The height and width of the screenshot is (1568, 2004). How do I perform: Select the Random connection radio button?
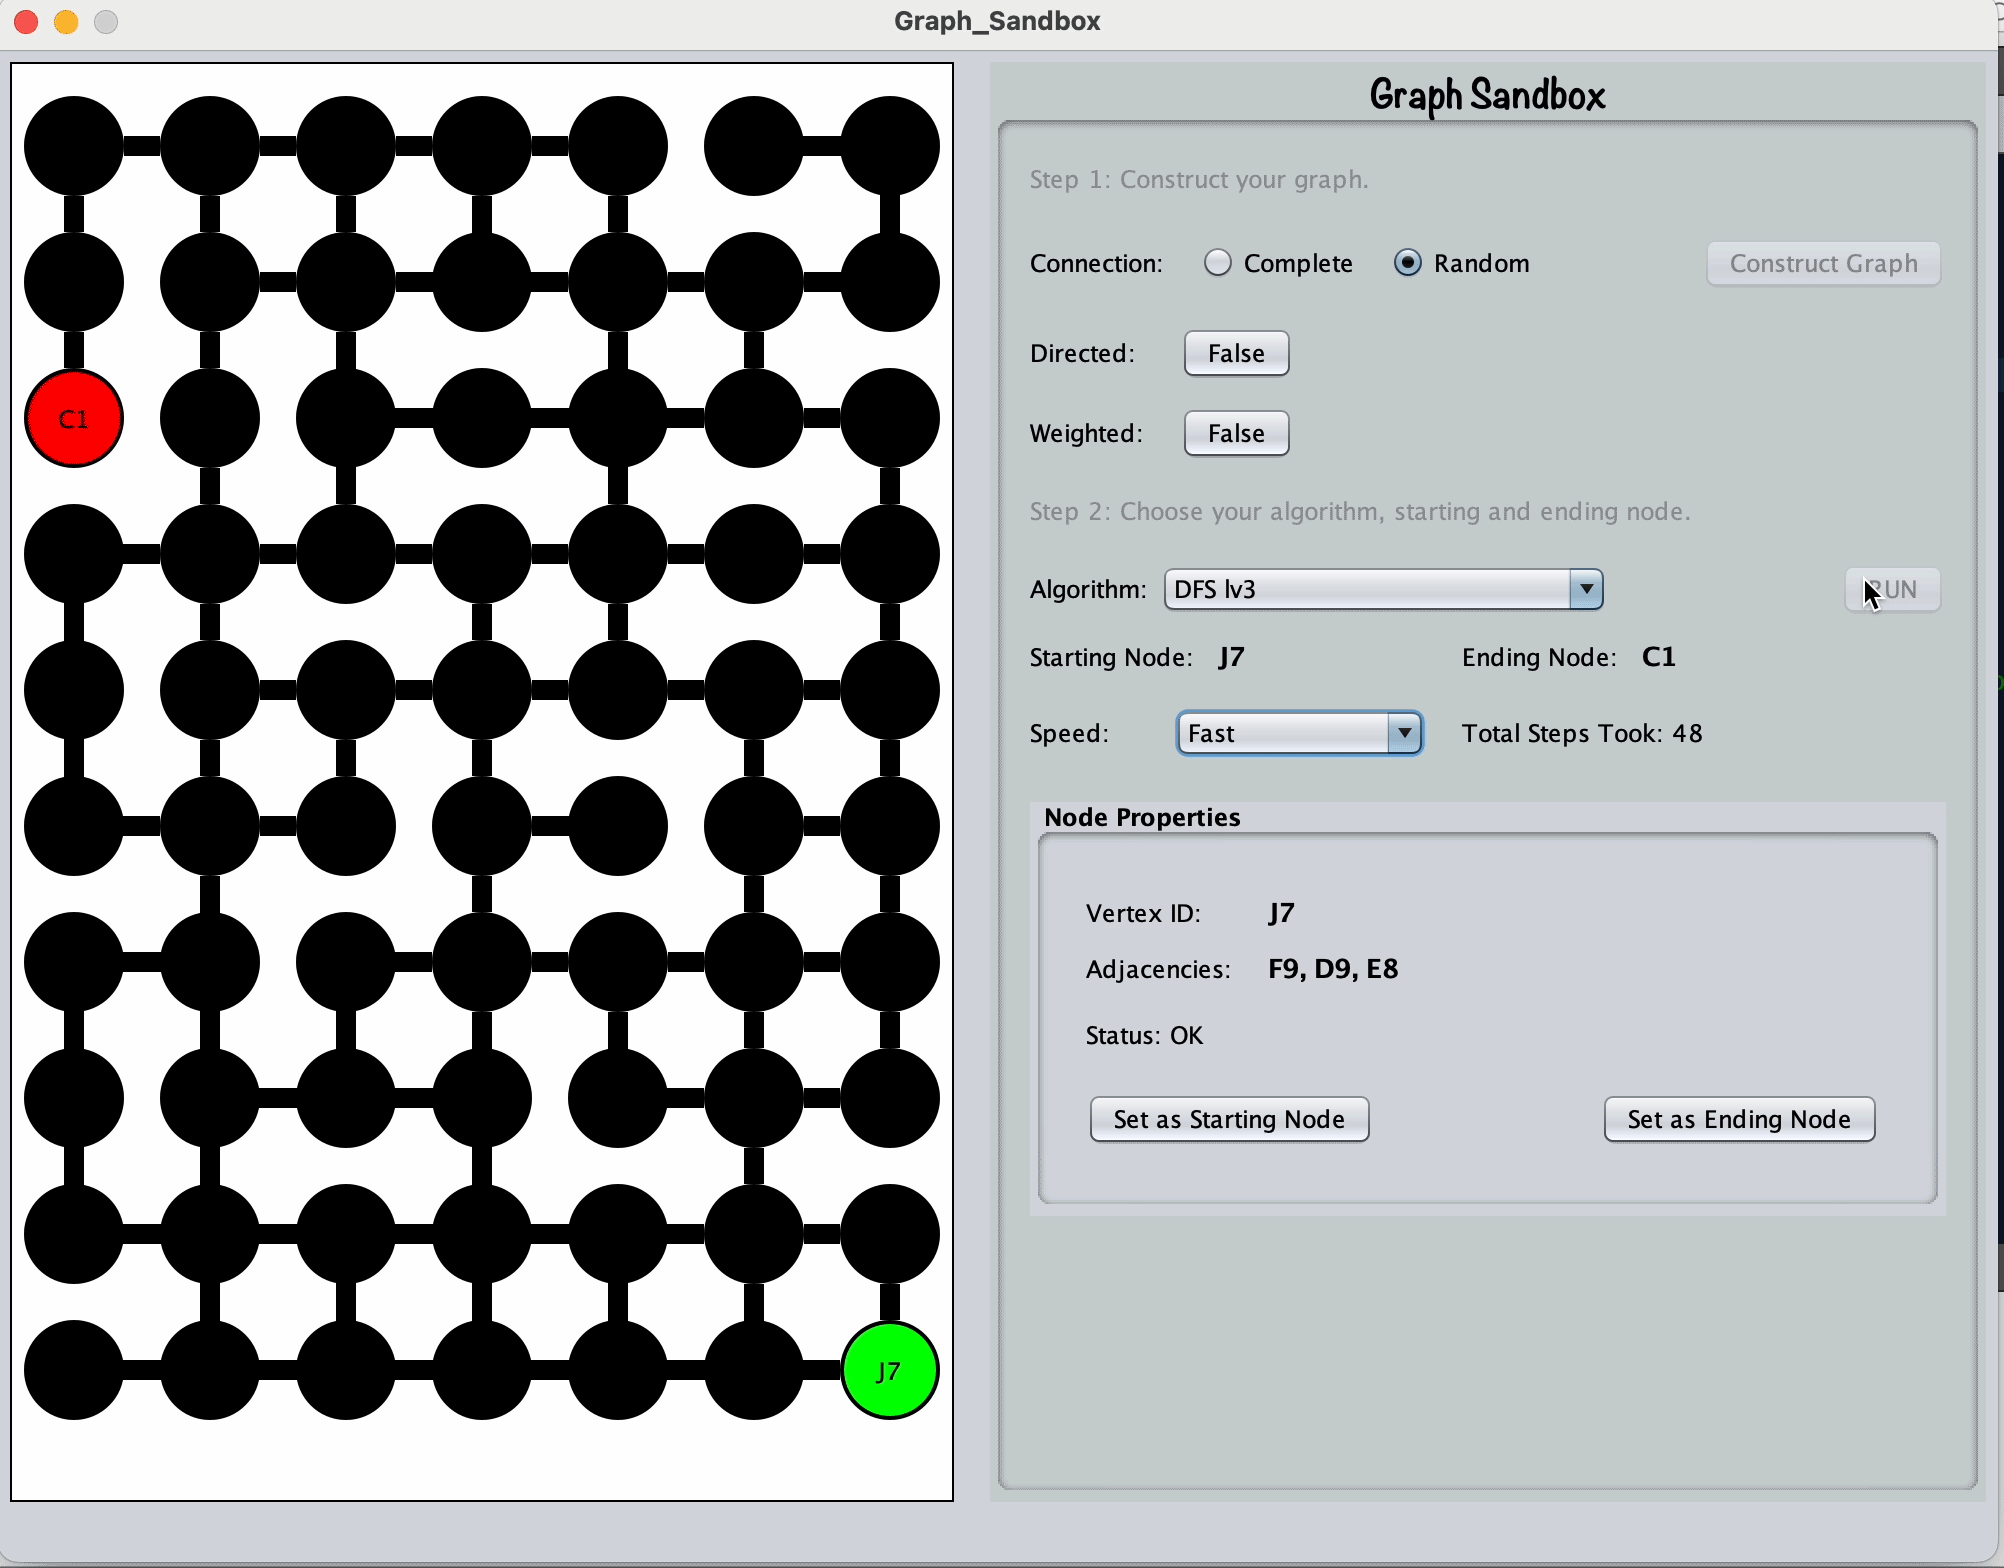point(1407,263)
